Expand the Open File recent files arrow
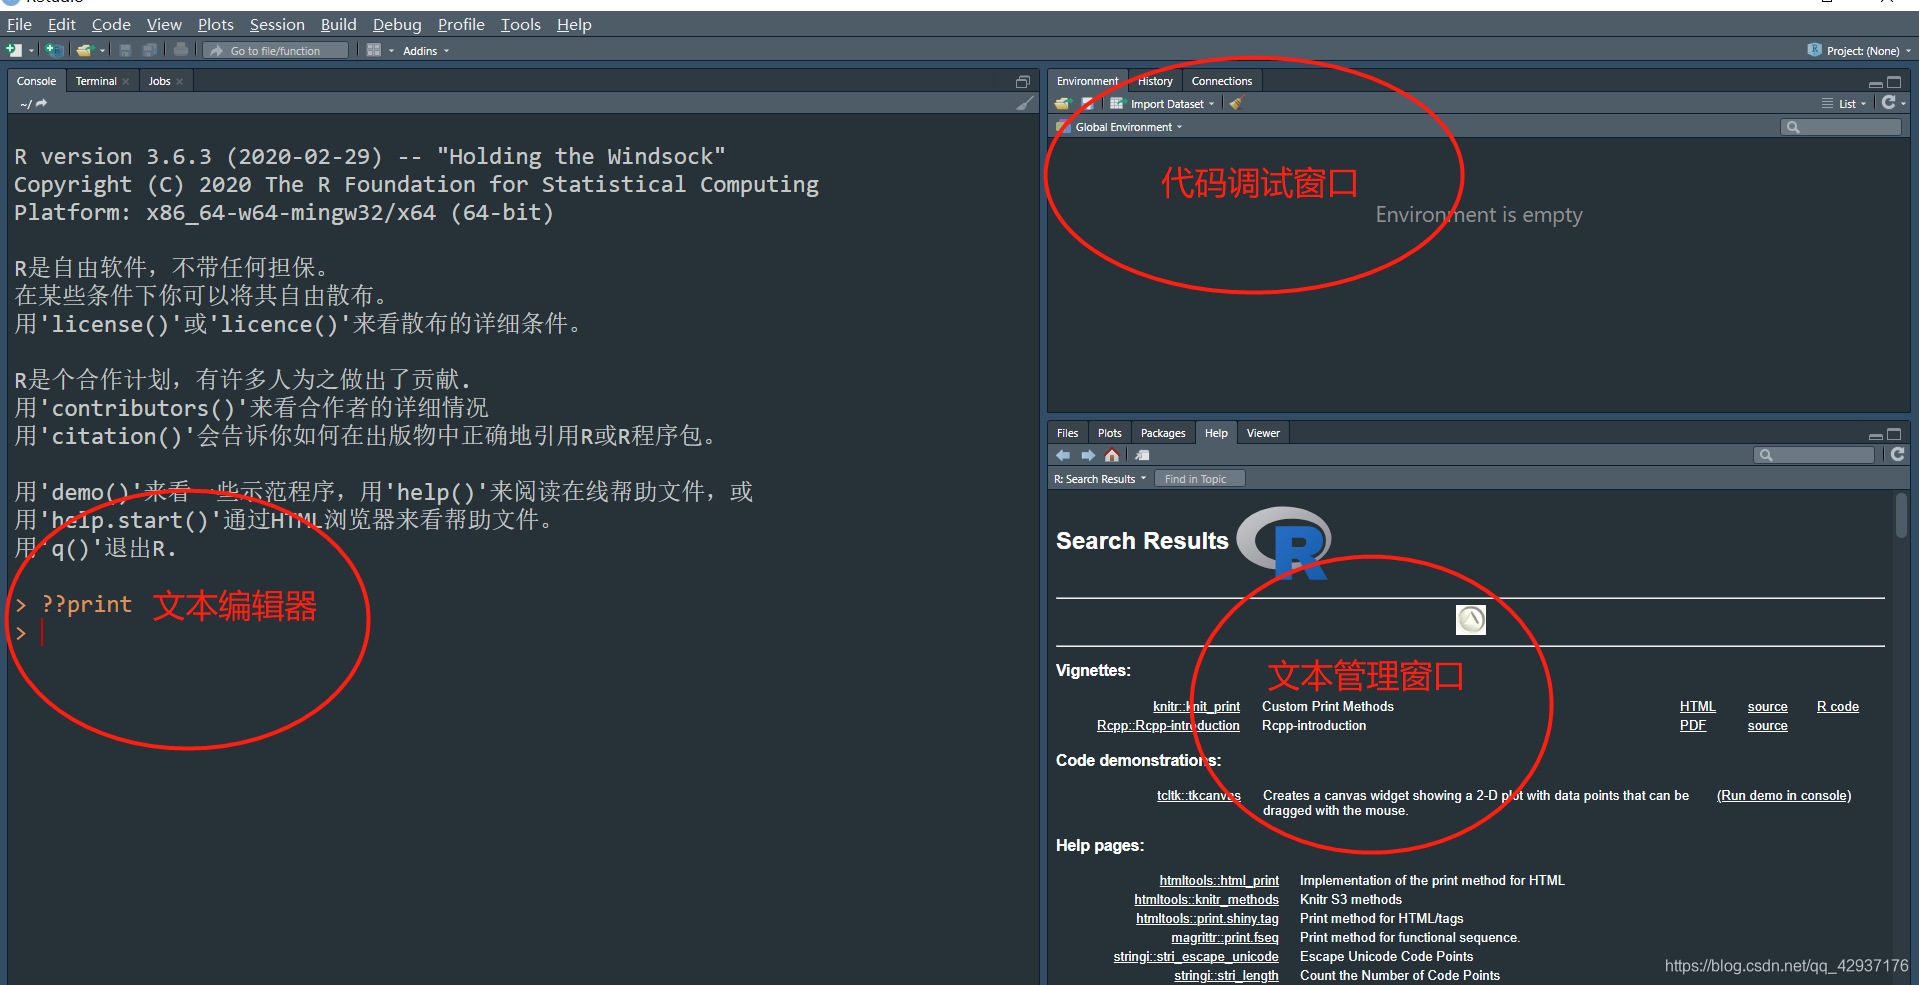Screen dimensions: 1919x985 click(102, 51)
